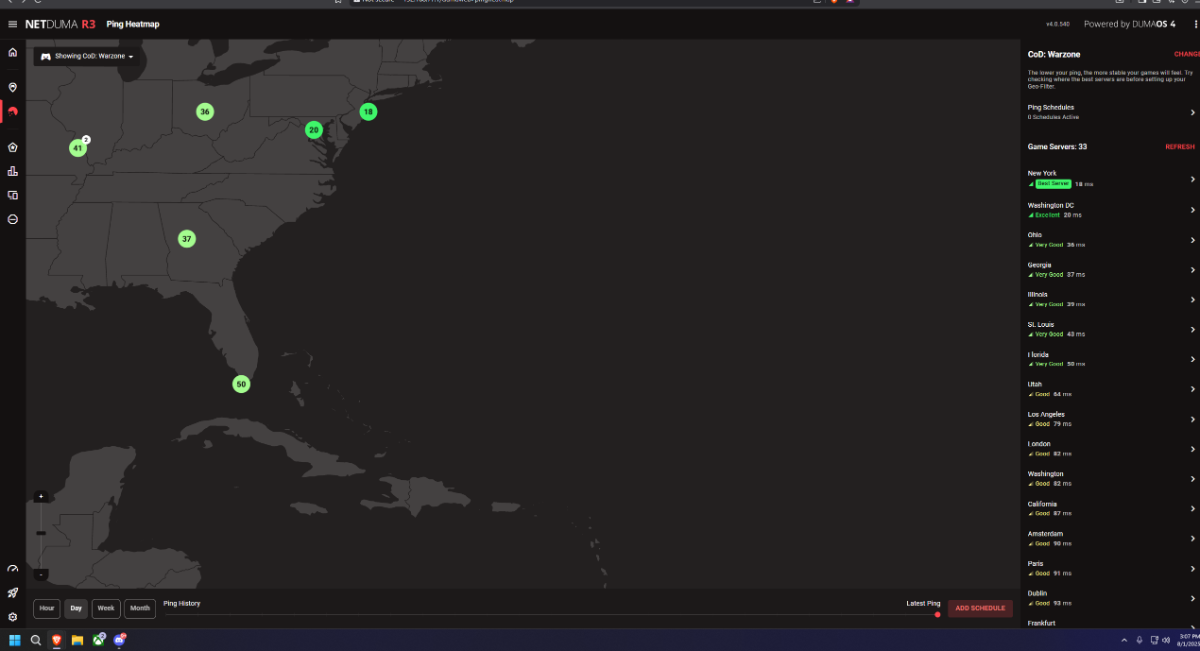The height and width of the screenshot is (651, 1200).
Task: Open the speedometer benchmark sidebar icon
Action: [x=12, y=569]
